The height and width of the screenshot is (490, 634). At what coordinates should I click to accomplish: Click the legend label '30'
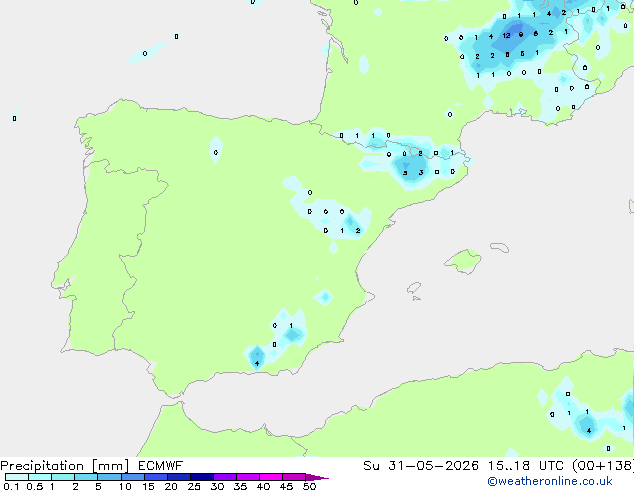(218, 486)
